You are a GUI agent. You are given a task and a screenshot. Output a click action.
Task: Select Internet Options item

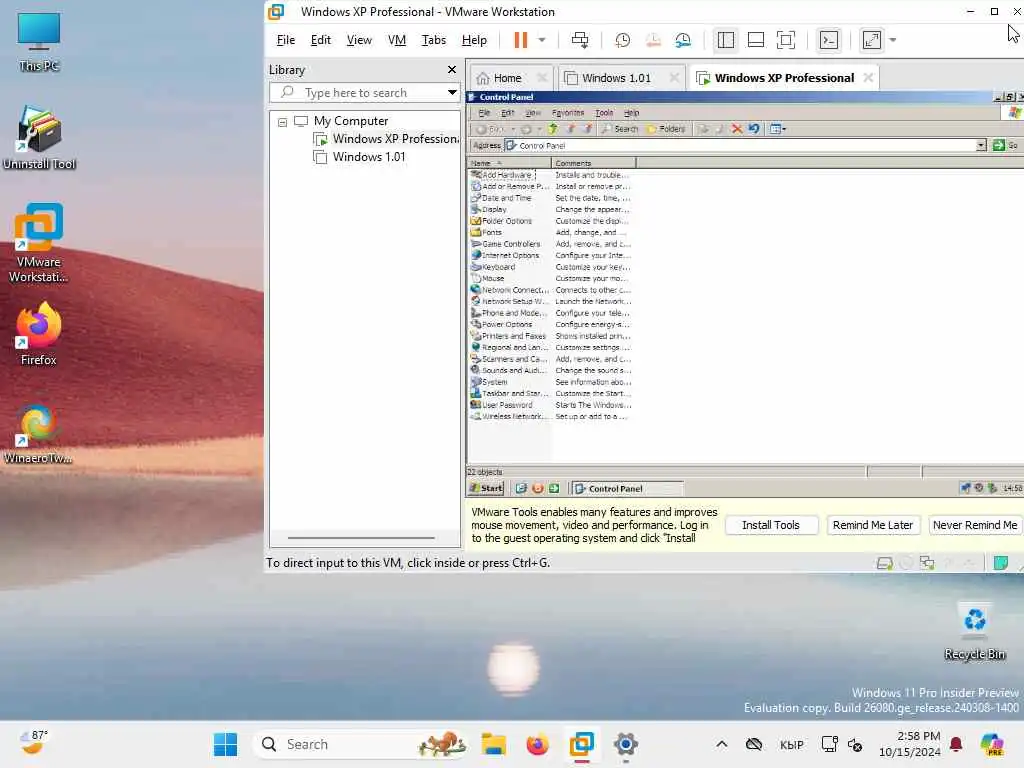[505, 255]
